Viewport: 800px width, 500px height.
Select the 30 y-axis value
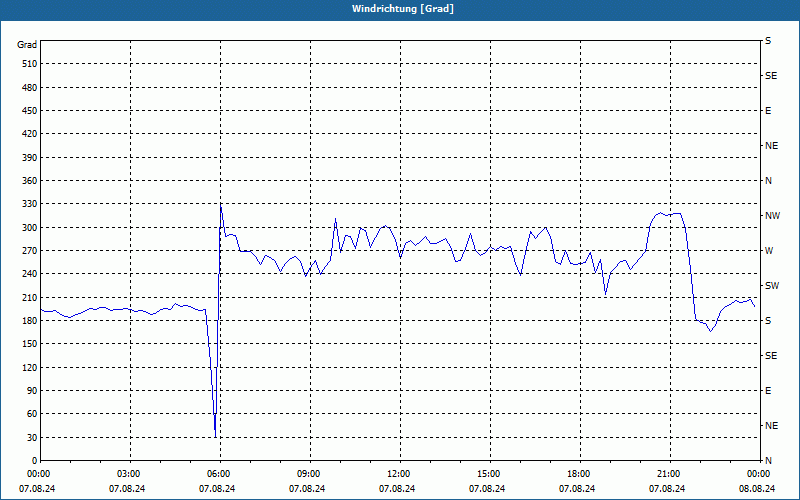click(x=32, y=438)
